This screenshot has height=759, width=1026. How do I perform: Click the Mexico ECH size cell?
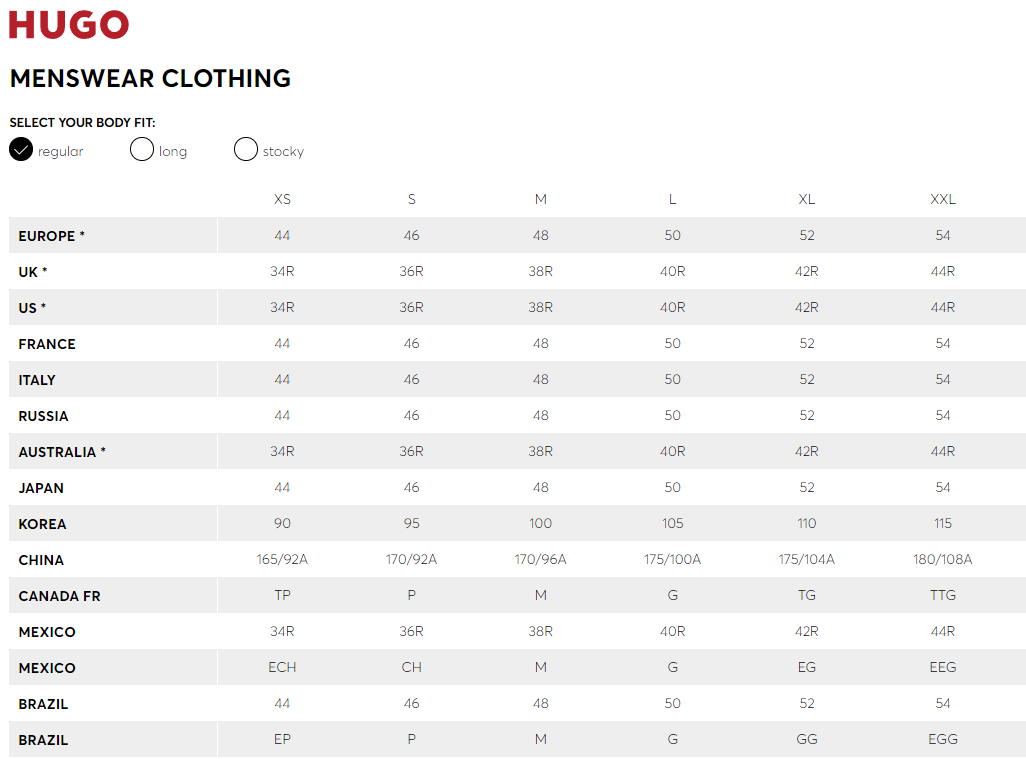(x=282, y=667)
